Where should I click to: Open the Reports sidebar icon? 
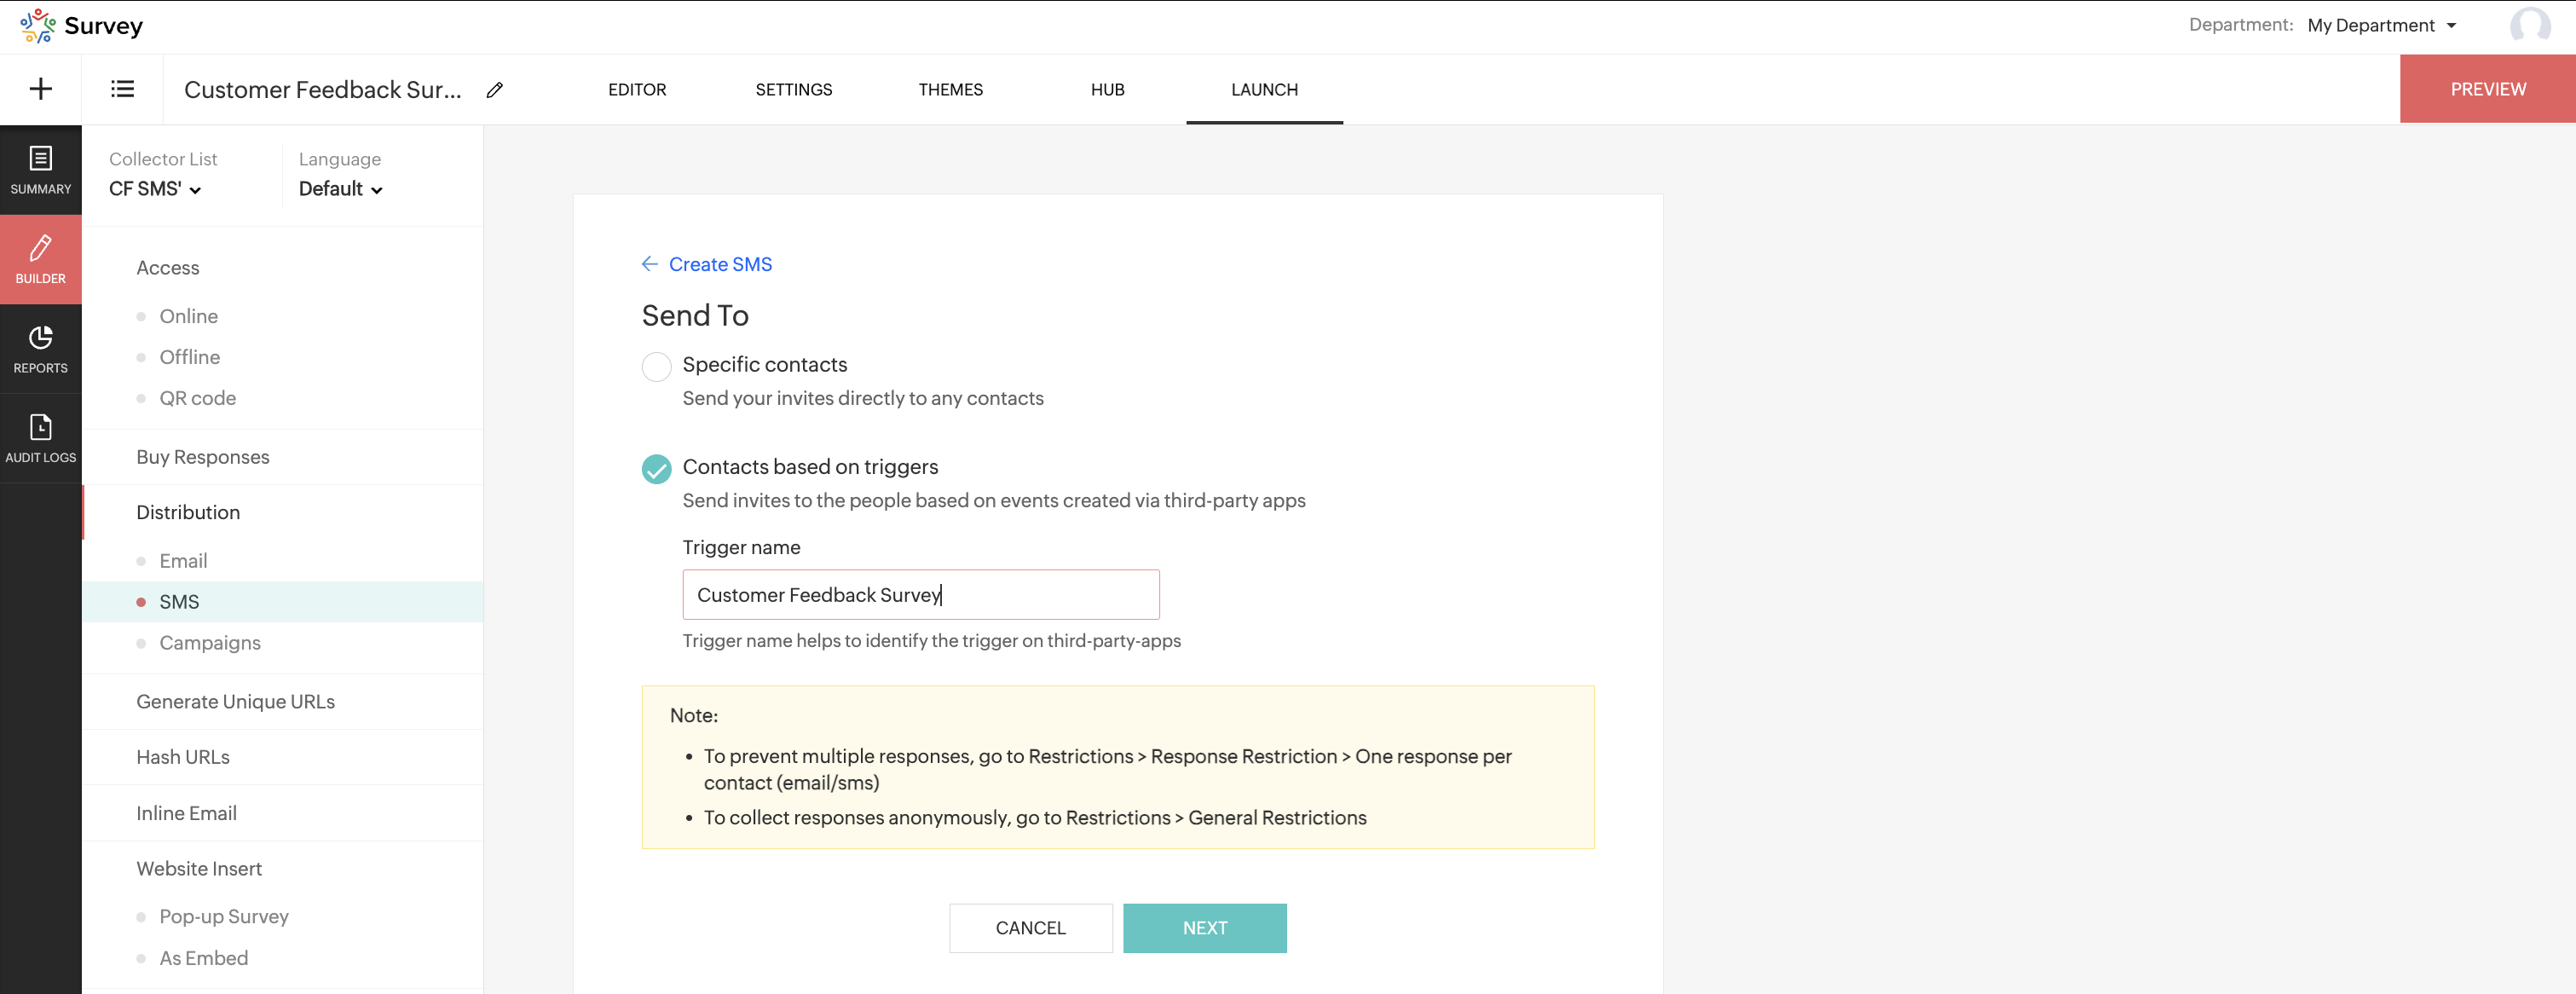41,349
